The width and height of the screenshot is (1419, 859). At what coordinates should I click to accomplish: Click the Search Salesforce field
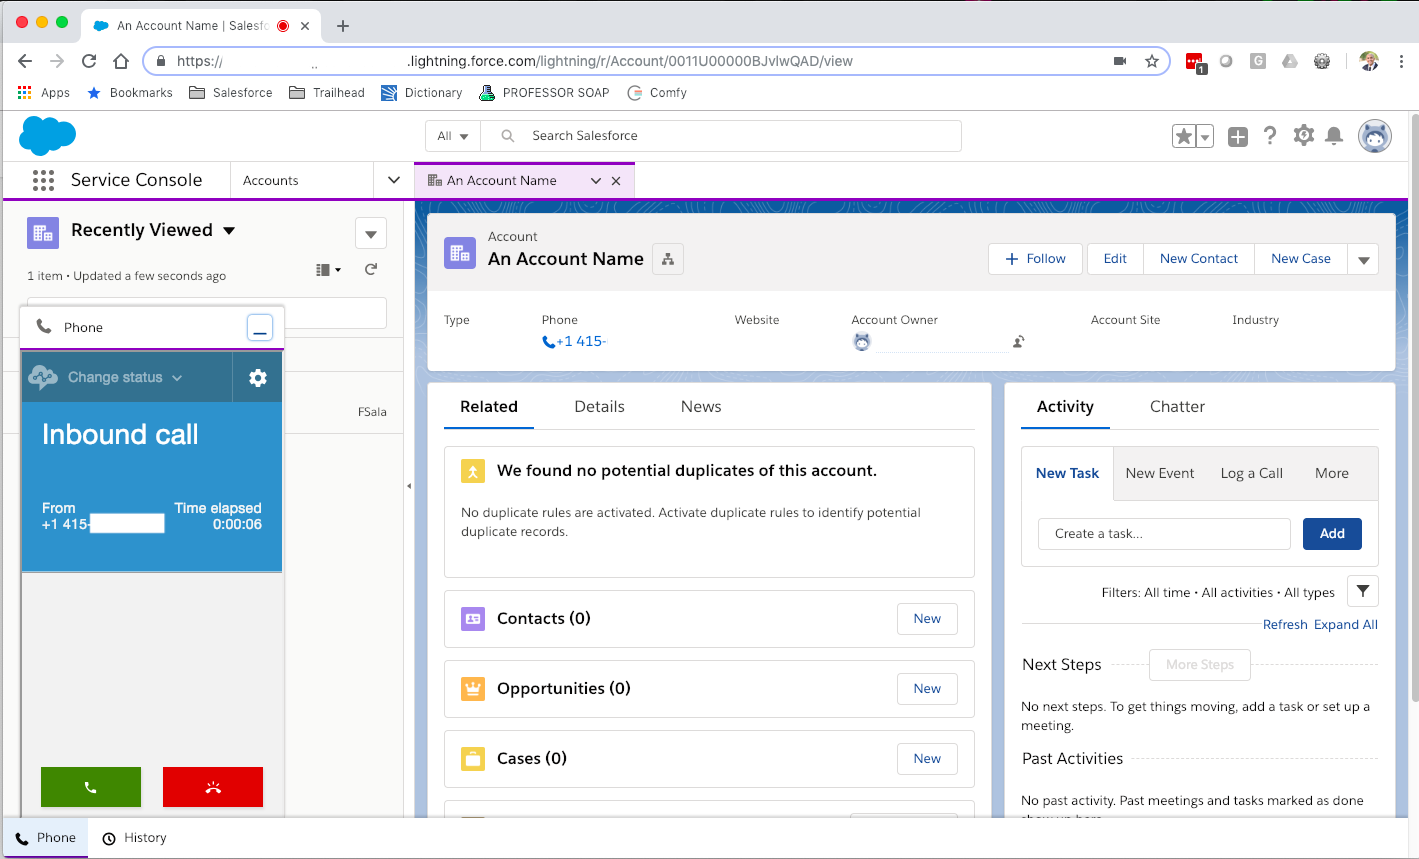[x=721, y=136]
